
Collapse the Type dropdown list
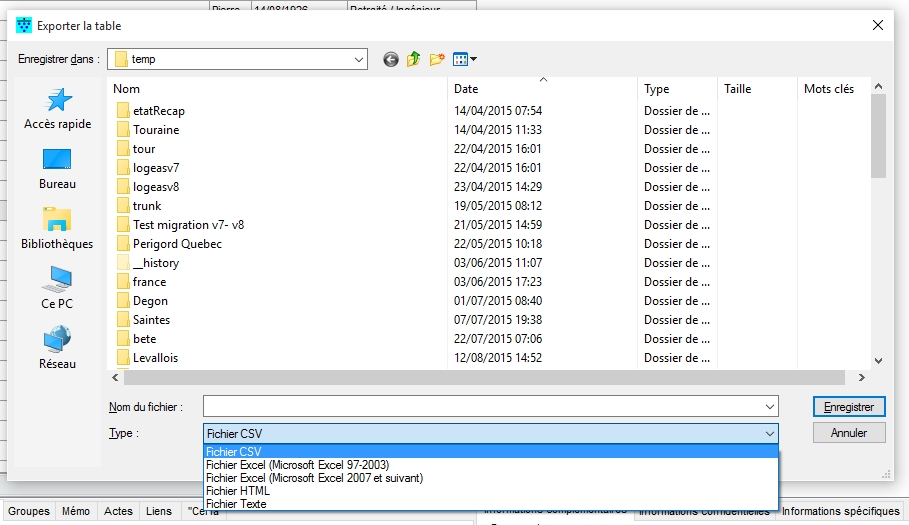(769, 433)
